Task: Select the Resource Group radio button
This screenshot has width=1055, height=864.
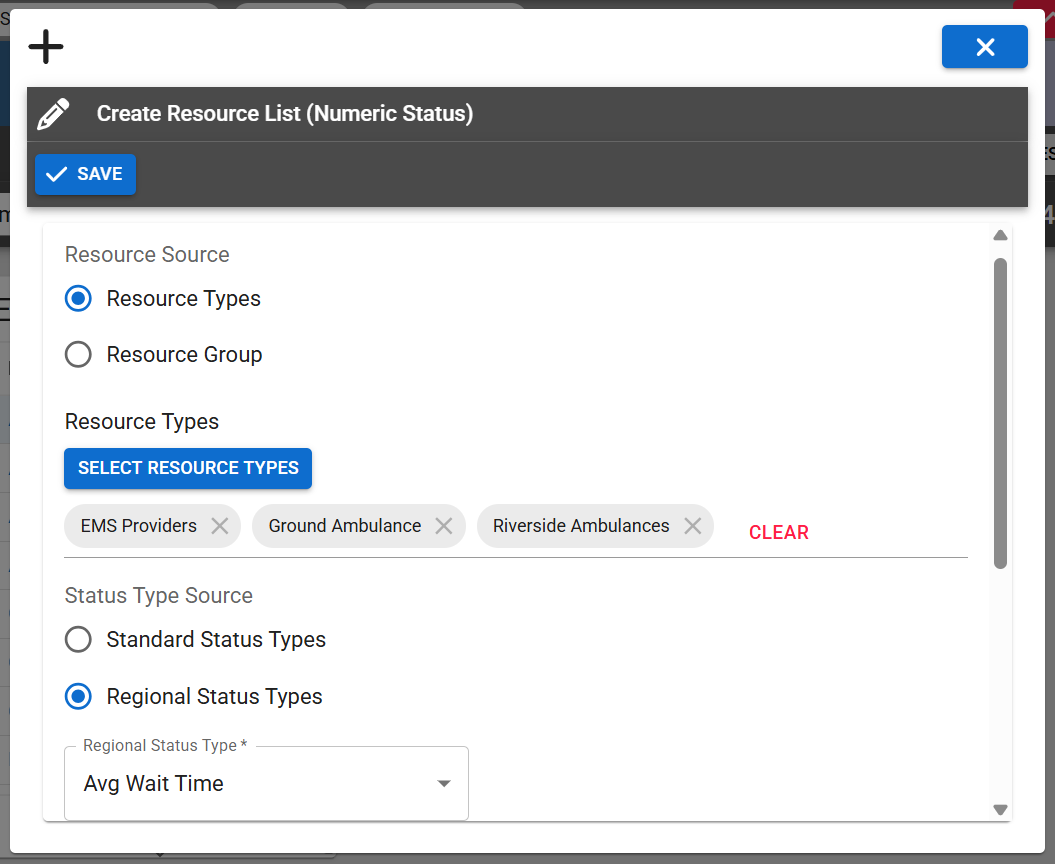Action: point(78,354)
